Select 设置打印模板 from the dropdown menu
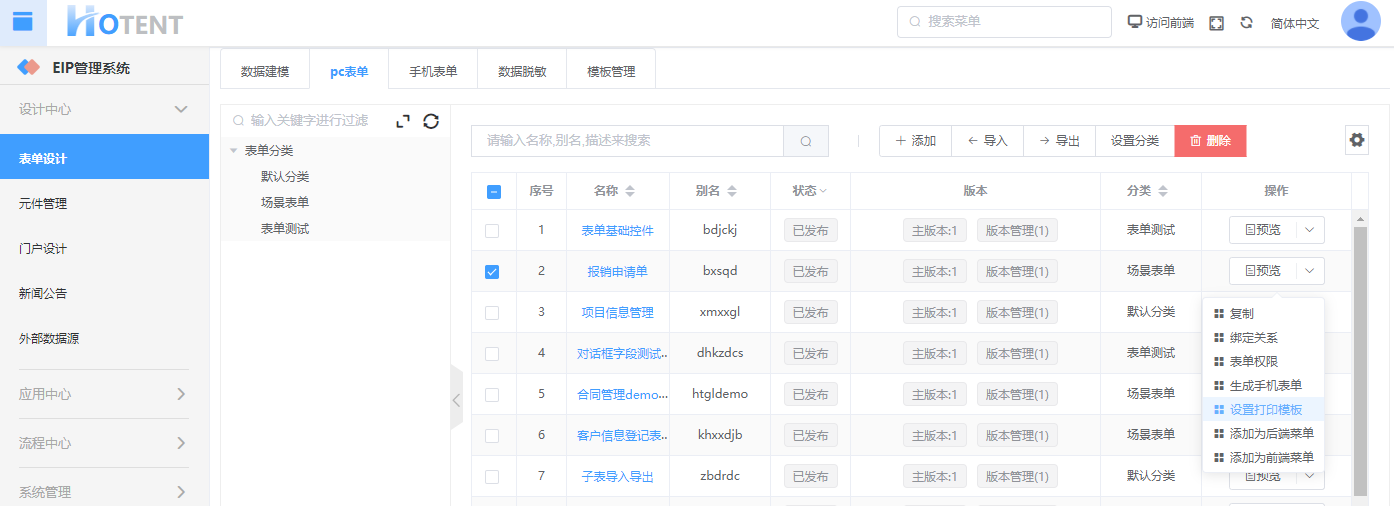Viewport: 1394px width, 506px height. point(1265,409)
